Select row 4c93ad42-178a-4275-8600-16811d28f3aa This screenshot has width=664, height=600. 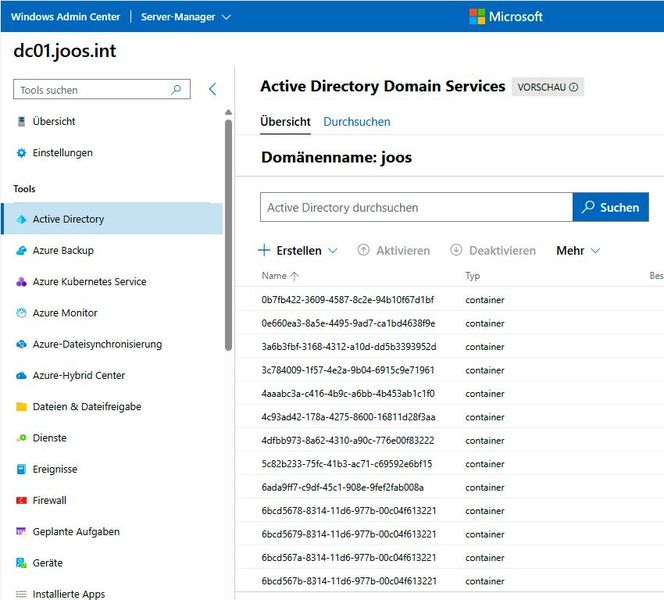450,417
